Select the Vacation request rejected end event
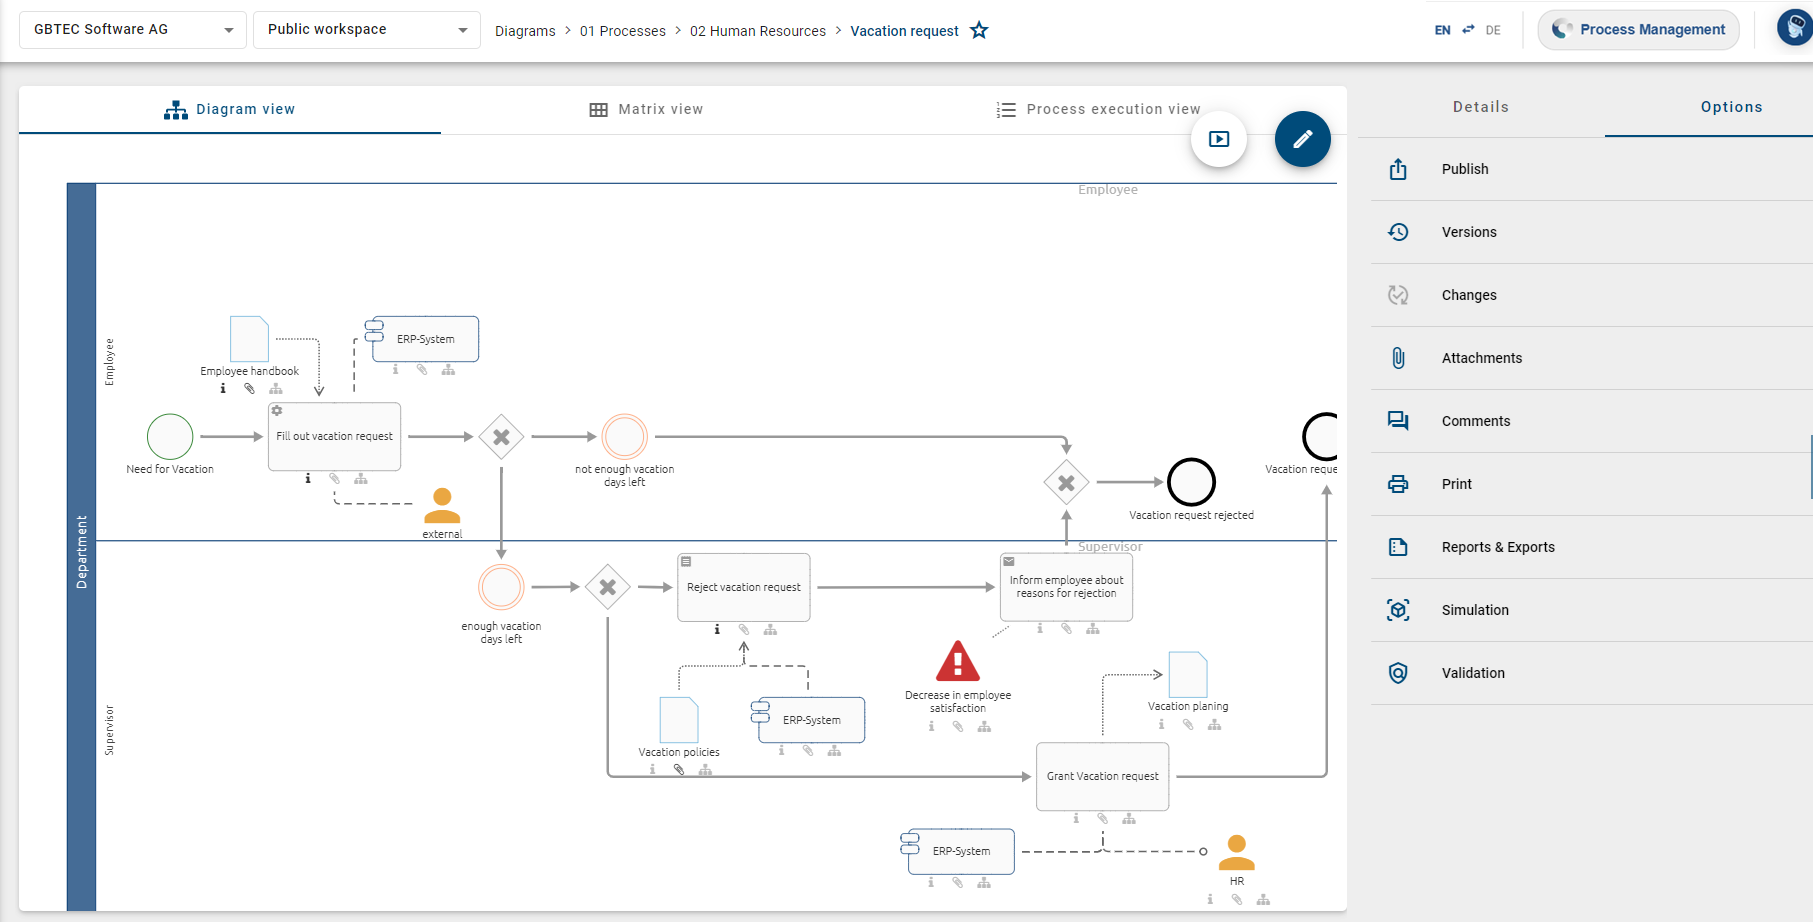The height and width of the screenshot is (922, 1813). click(x=1191, y=482)
